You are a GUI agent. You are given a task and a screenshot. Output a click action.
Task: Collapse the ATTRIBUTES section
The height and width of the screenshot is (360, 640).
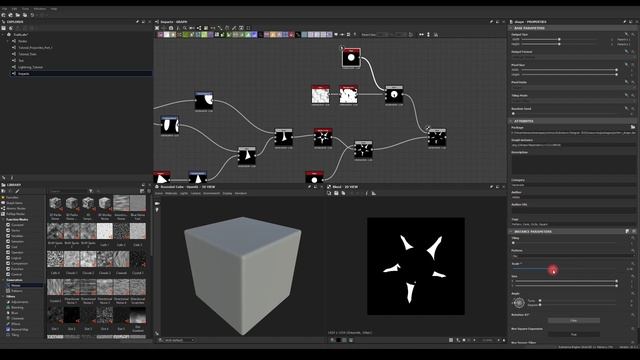(x=511, y=121)
